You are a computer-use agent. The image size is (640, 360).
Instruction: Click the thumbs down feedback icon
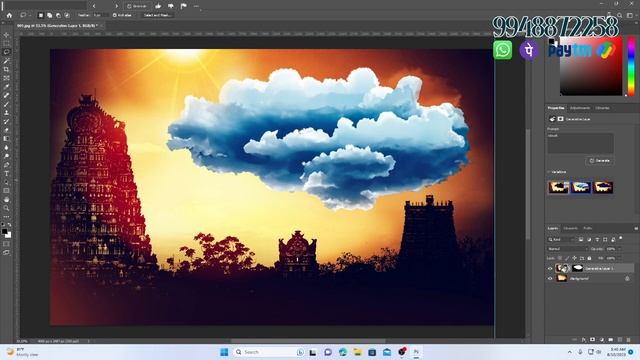171,6
